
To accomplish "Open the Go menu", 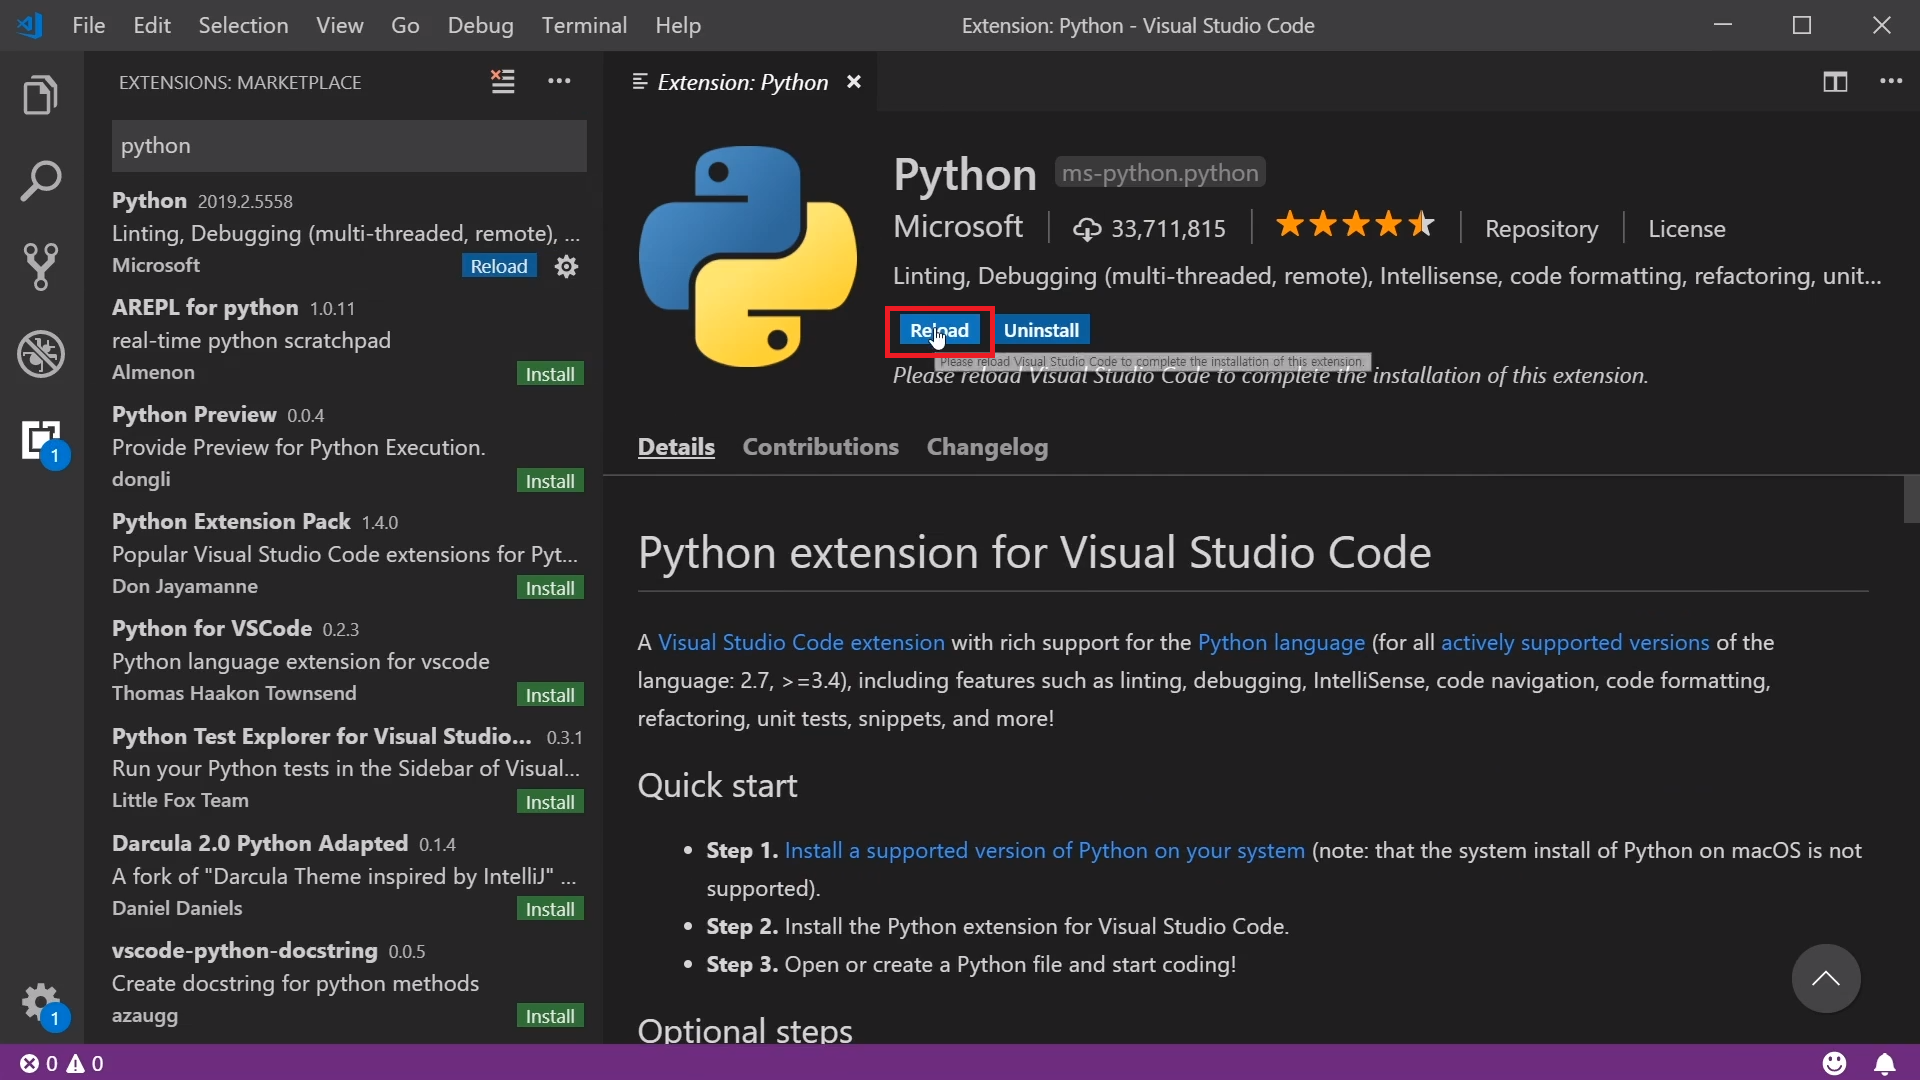I will [405, 25].
